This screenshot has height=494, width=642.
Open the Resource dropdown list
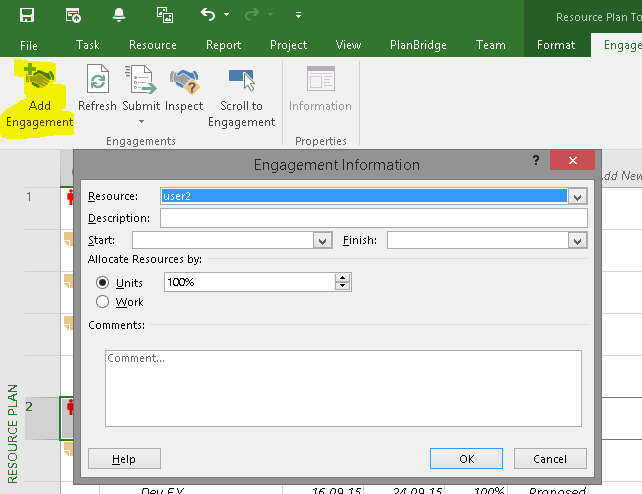577,197
